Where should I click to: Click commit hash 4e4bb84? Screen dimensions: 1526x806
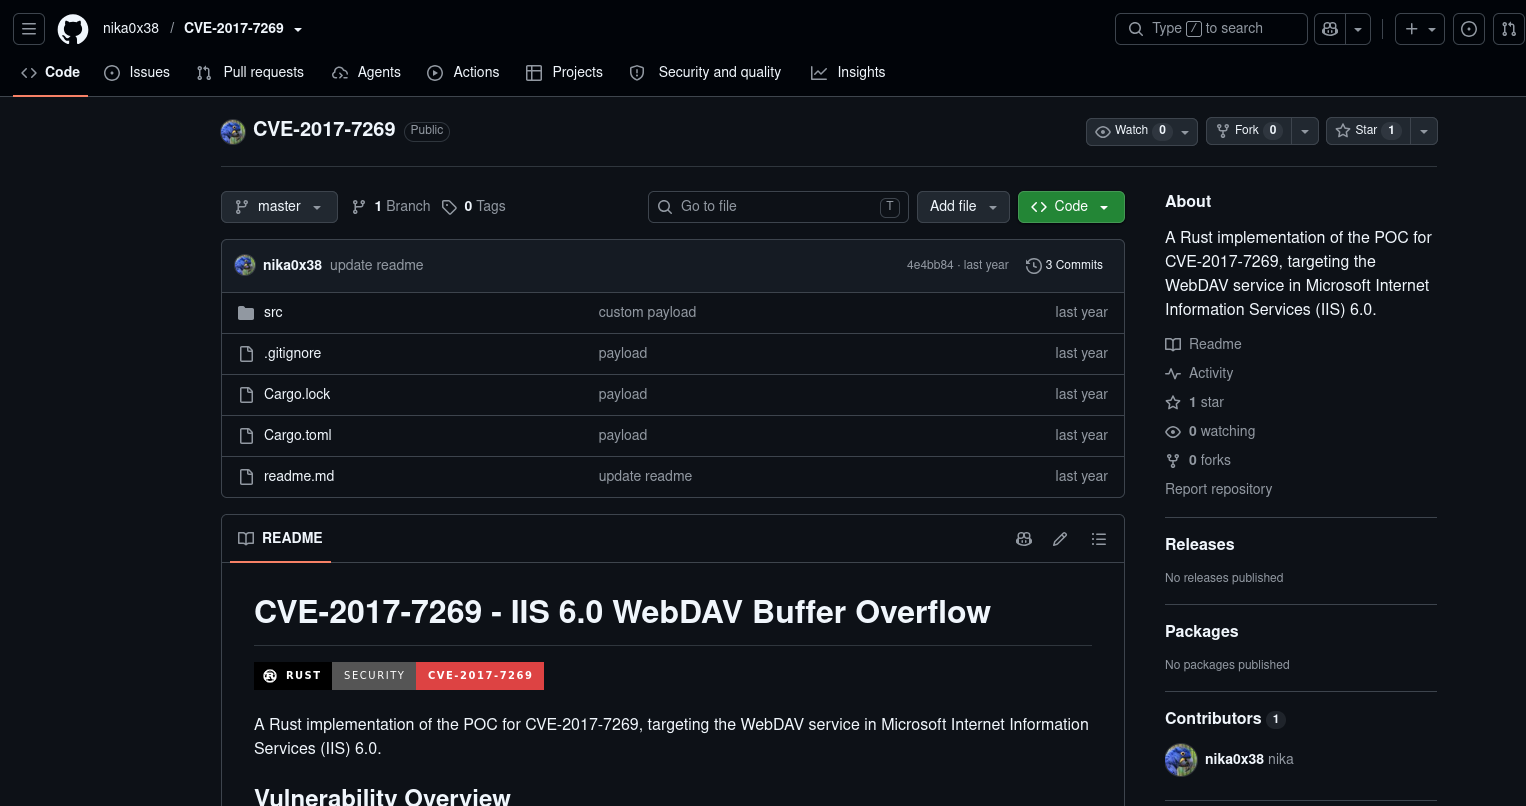point(929,265)
